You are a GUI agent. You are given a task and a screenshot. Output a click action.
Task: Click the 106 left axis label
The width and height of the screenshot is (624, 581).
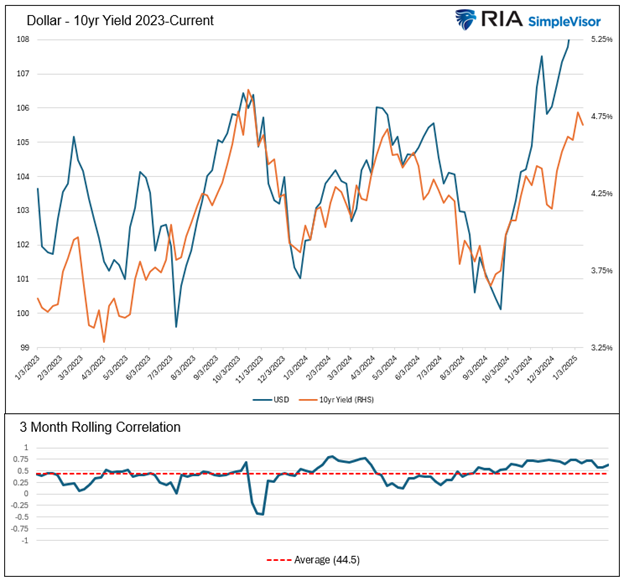(x=23, y=108)
